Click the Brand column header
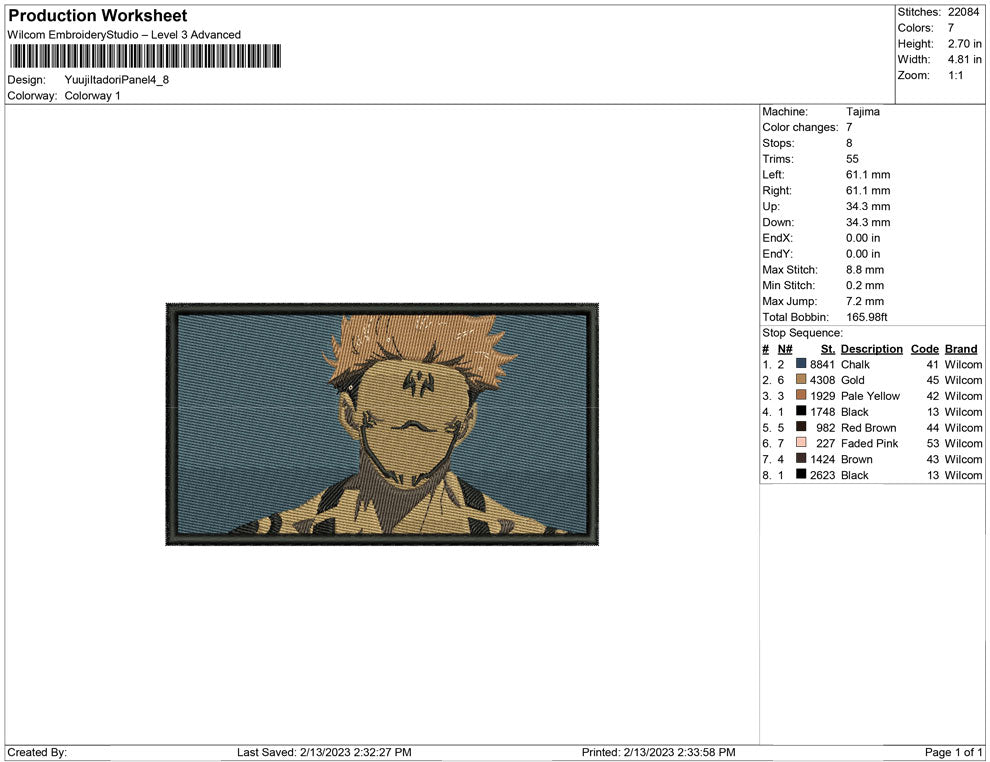Viewport: 990px width, 762px height. coord(961,349)
